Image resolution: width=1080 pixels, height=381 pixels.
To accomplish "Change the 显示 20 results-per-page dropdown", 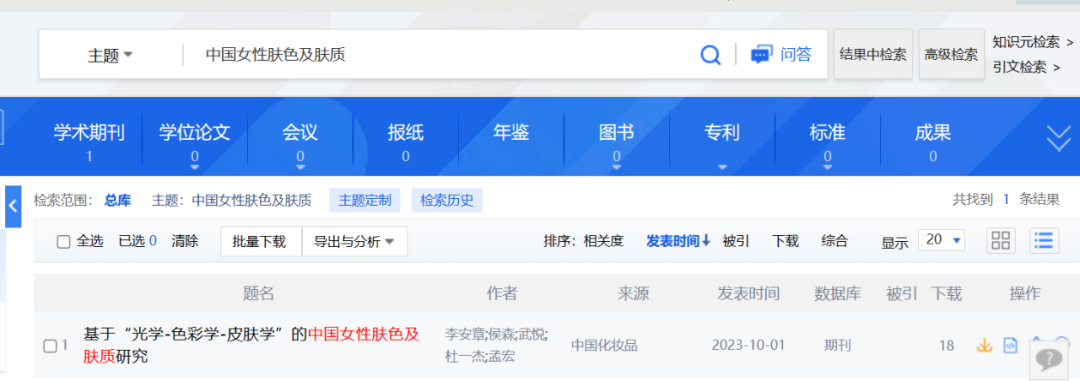I will point(942,240).
